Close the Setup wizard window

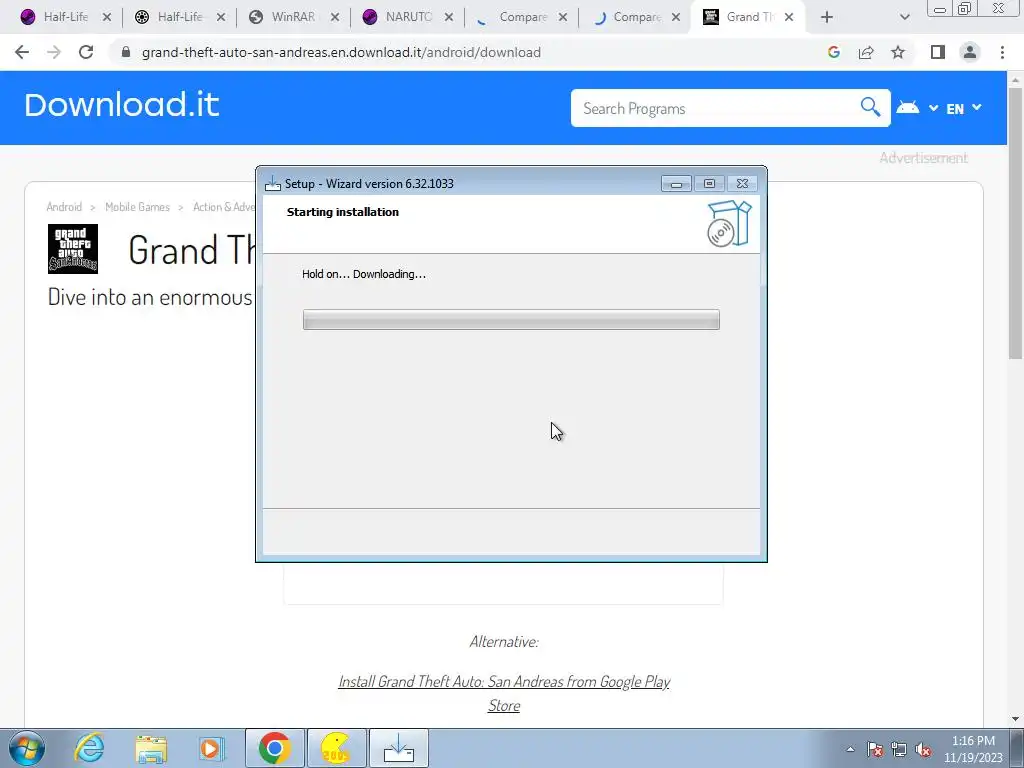(743, 184)
